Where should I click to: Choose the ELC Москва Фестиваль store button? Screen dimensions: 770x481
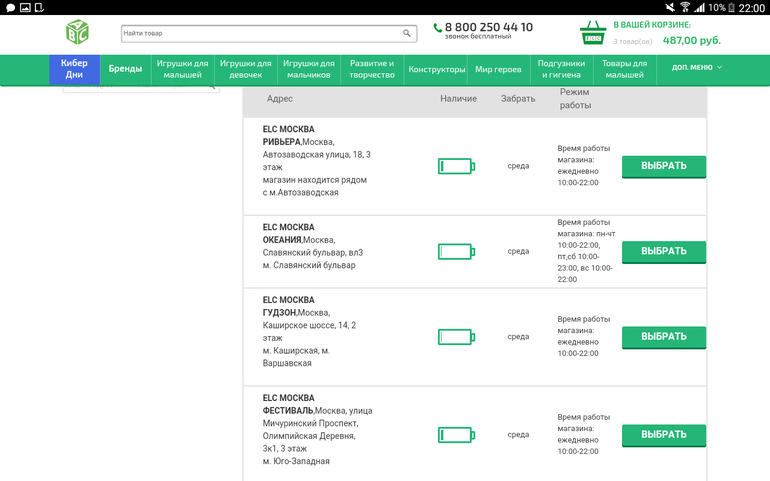pos(663,435)
